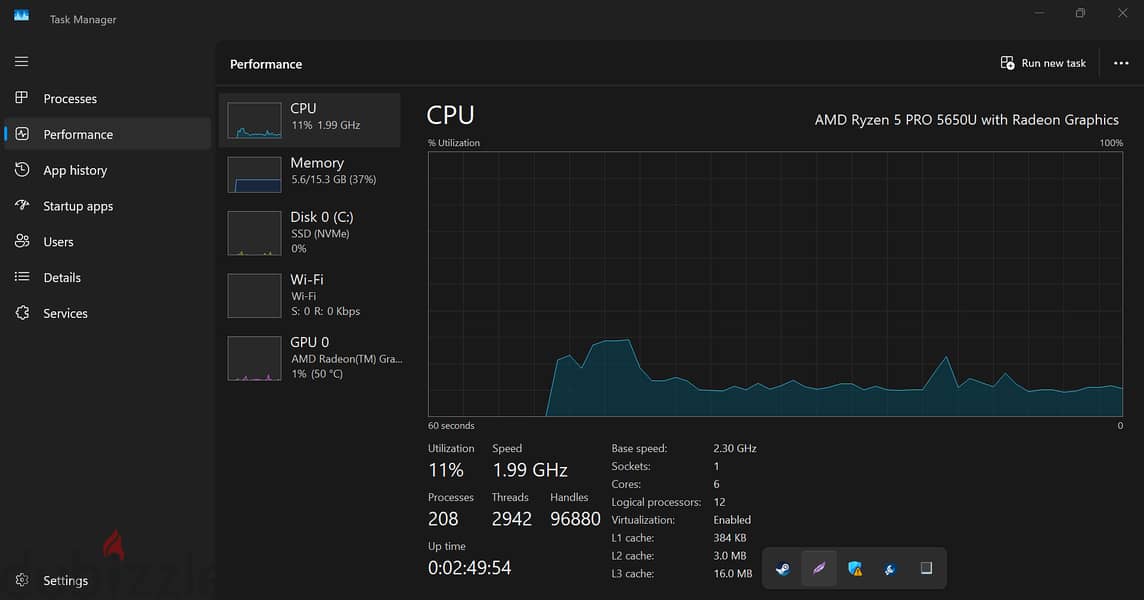1144x600 pixels.
Task: Click the 'Up time' label
Action: coord(447,546)
